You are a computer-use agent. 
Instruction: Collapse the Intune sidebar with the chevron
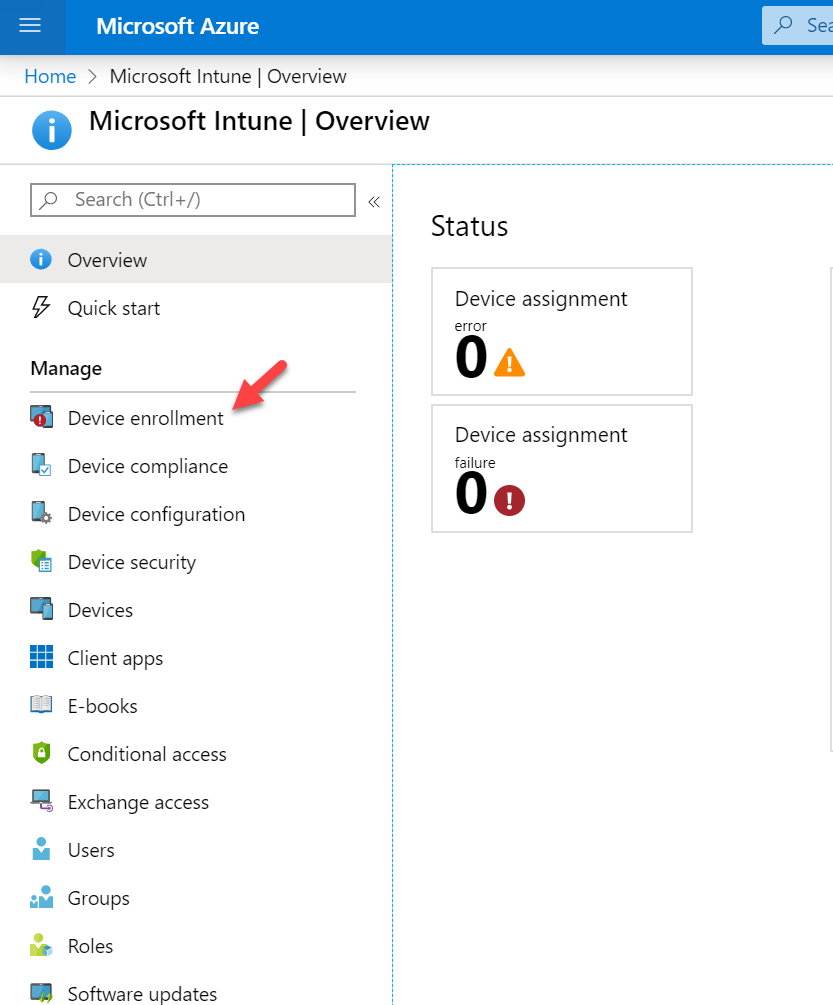[374, 200]
